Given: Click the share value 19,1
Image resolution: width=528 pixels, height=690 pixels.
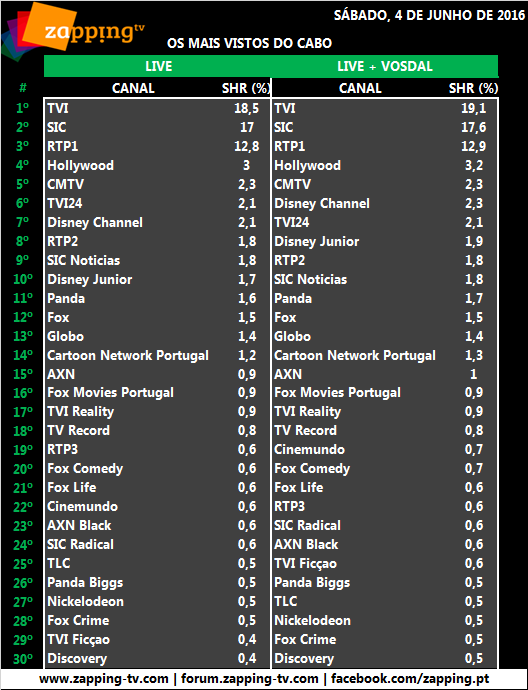Looking at the screenshot, I should pos(473,108).
